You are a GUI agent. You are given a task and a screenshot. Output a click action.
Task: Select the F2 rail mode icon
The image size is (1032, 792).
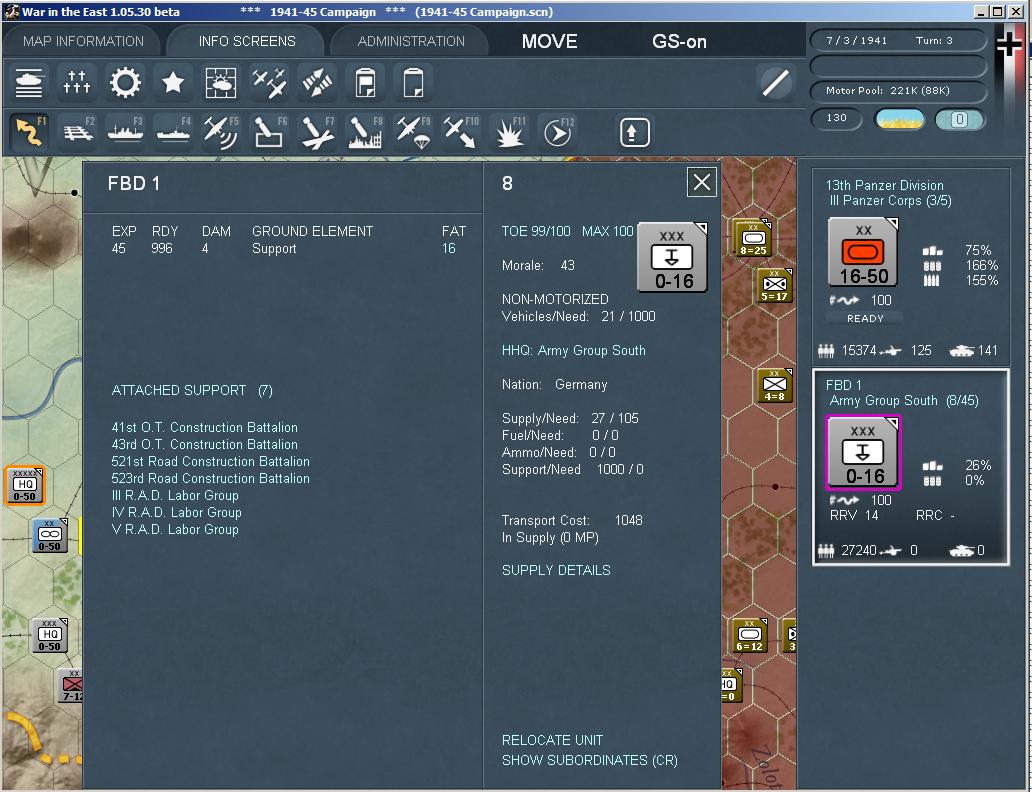coord(78,131)
